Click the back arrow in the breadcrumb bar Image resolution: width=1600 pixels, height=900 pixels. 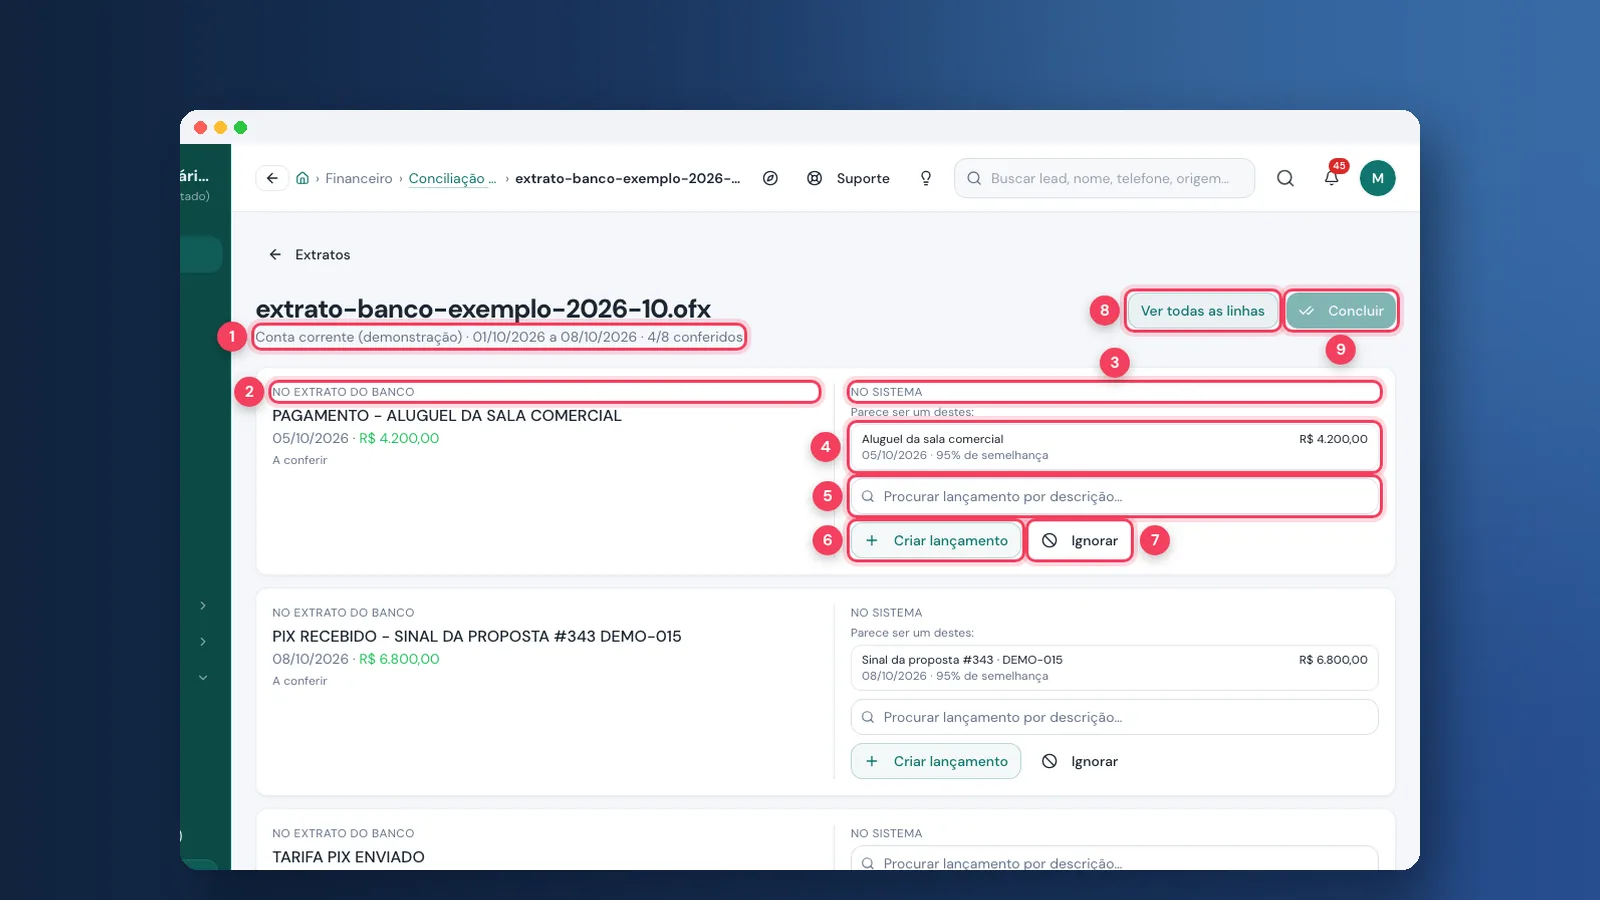(272, 178)
